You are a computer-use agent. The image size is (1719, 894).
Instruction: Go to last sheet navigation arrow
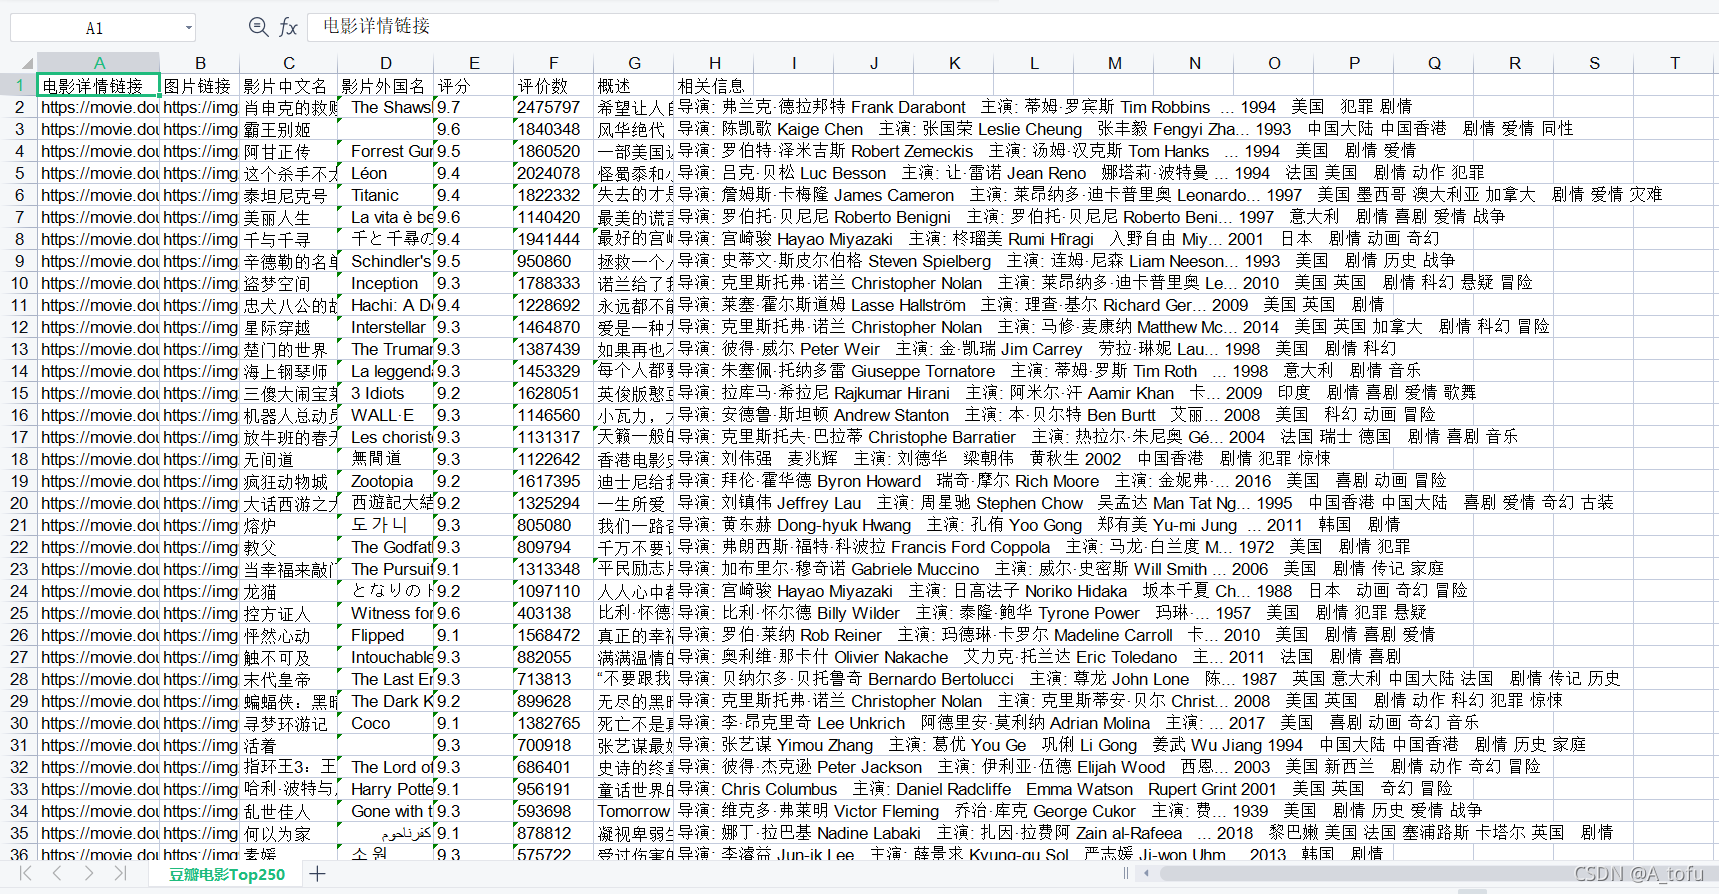120,874
